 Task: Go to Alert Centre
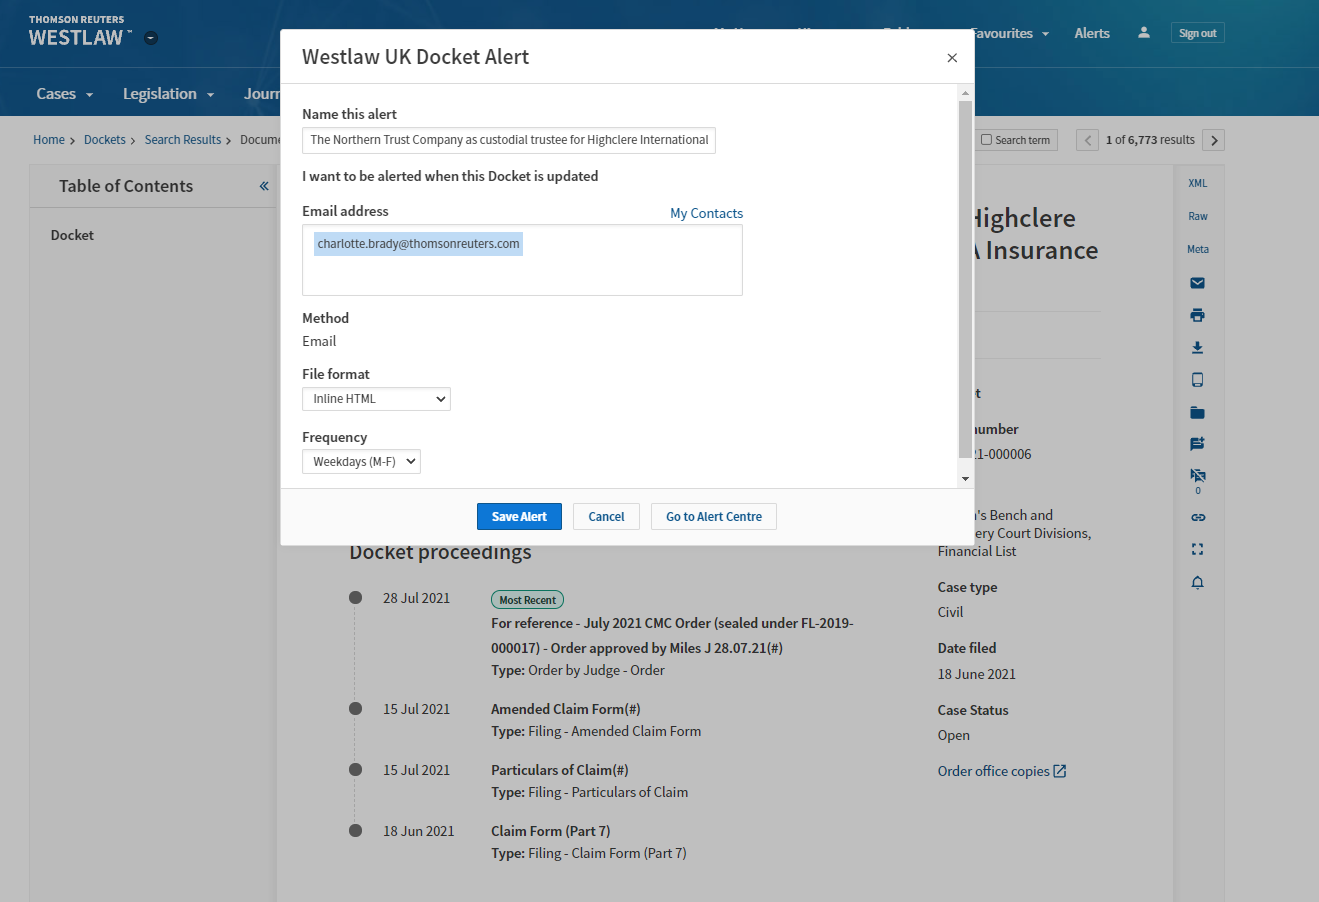pyautogui.click(x=714, y=516)
